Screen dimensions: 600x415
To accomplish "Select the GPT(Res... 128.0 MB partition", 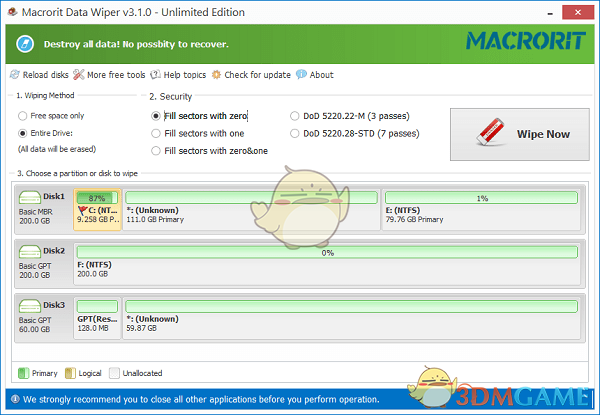I will (98, 318).
